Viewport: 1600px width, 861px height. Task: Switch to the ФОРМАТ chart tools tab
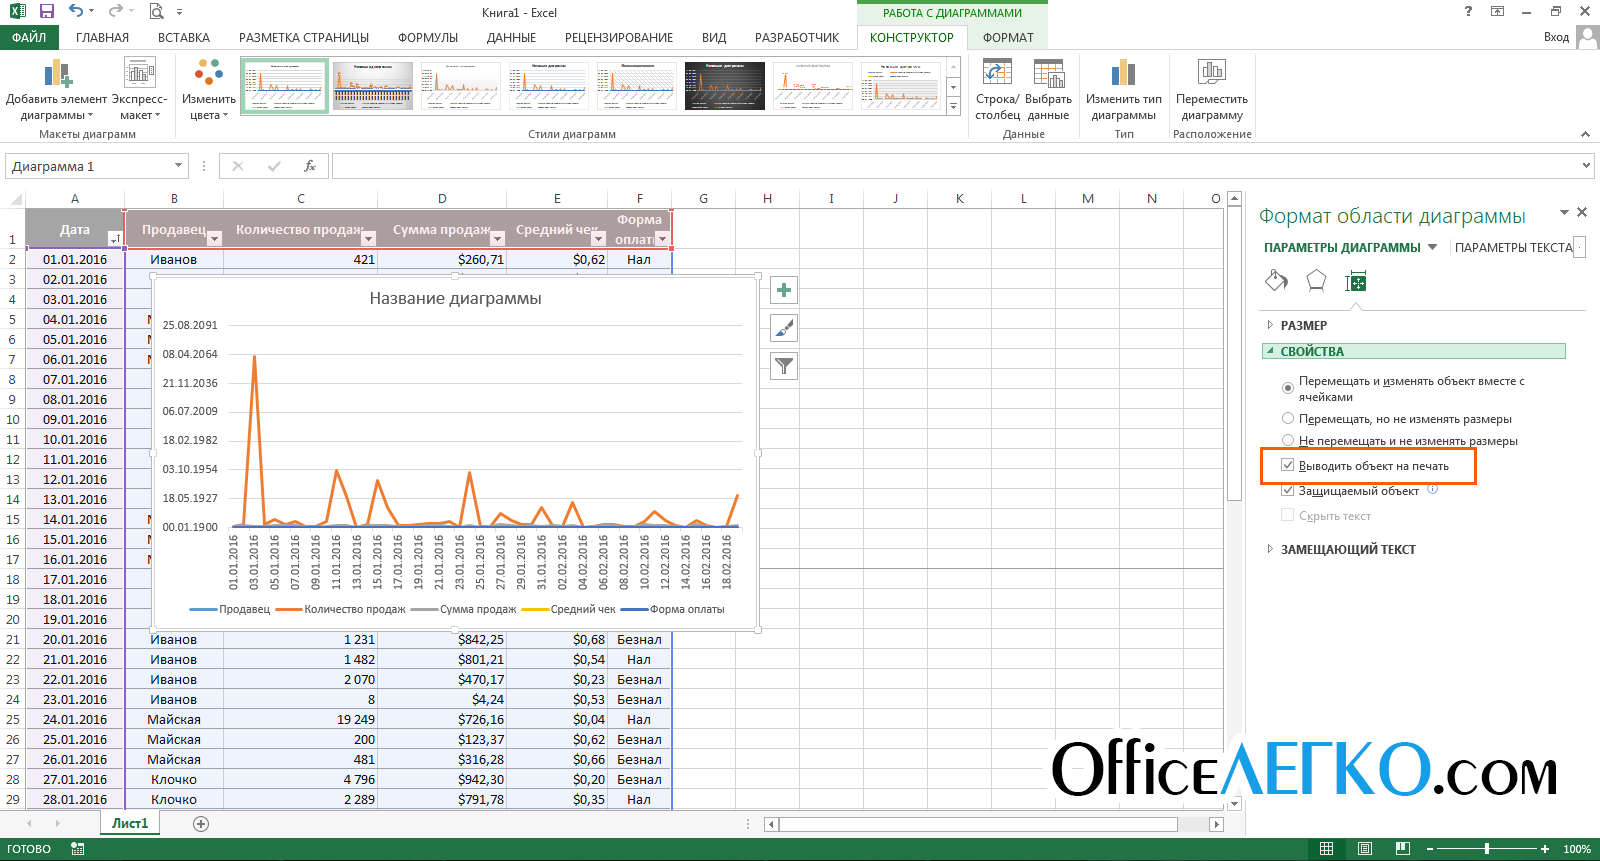1008,37
